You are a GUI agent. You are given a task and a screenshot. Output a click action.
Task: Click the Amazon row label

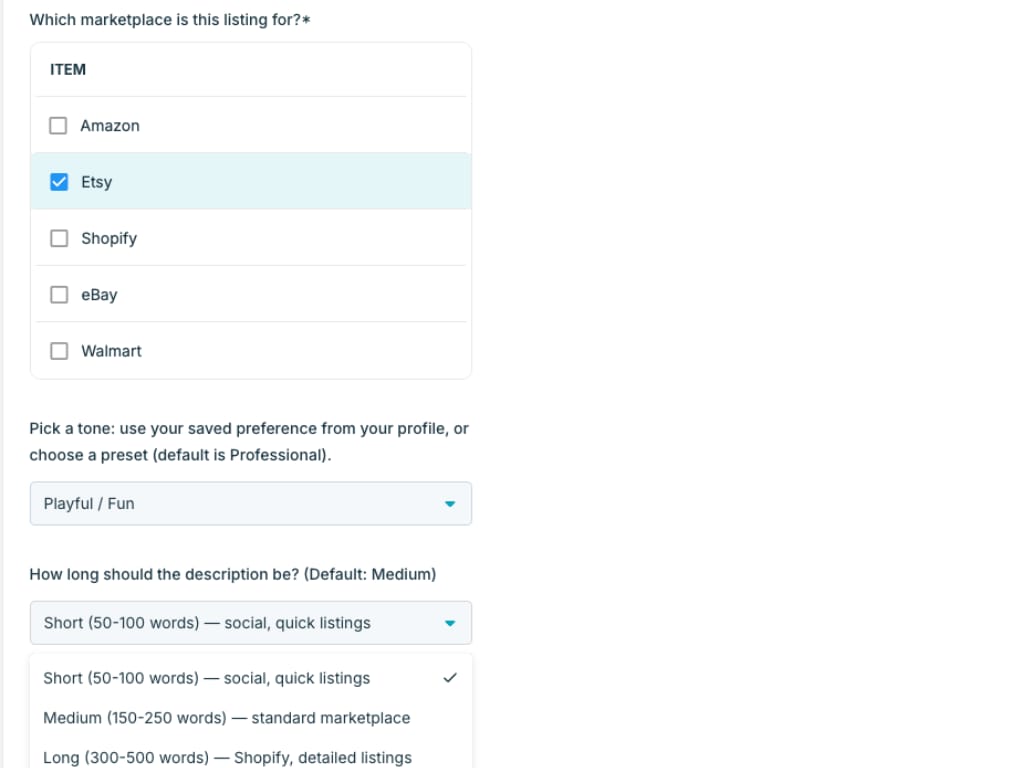pyautogui.click(x=110, y=126)
